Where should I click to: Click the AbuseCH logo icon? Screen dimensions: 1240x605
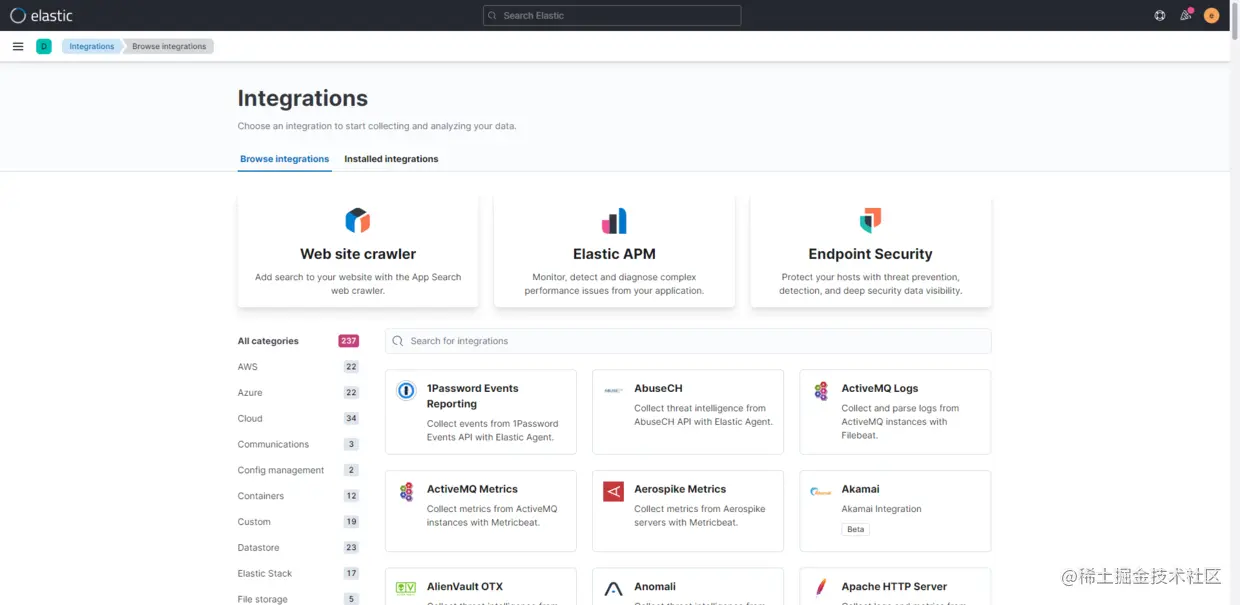click(x=613, y=391)
